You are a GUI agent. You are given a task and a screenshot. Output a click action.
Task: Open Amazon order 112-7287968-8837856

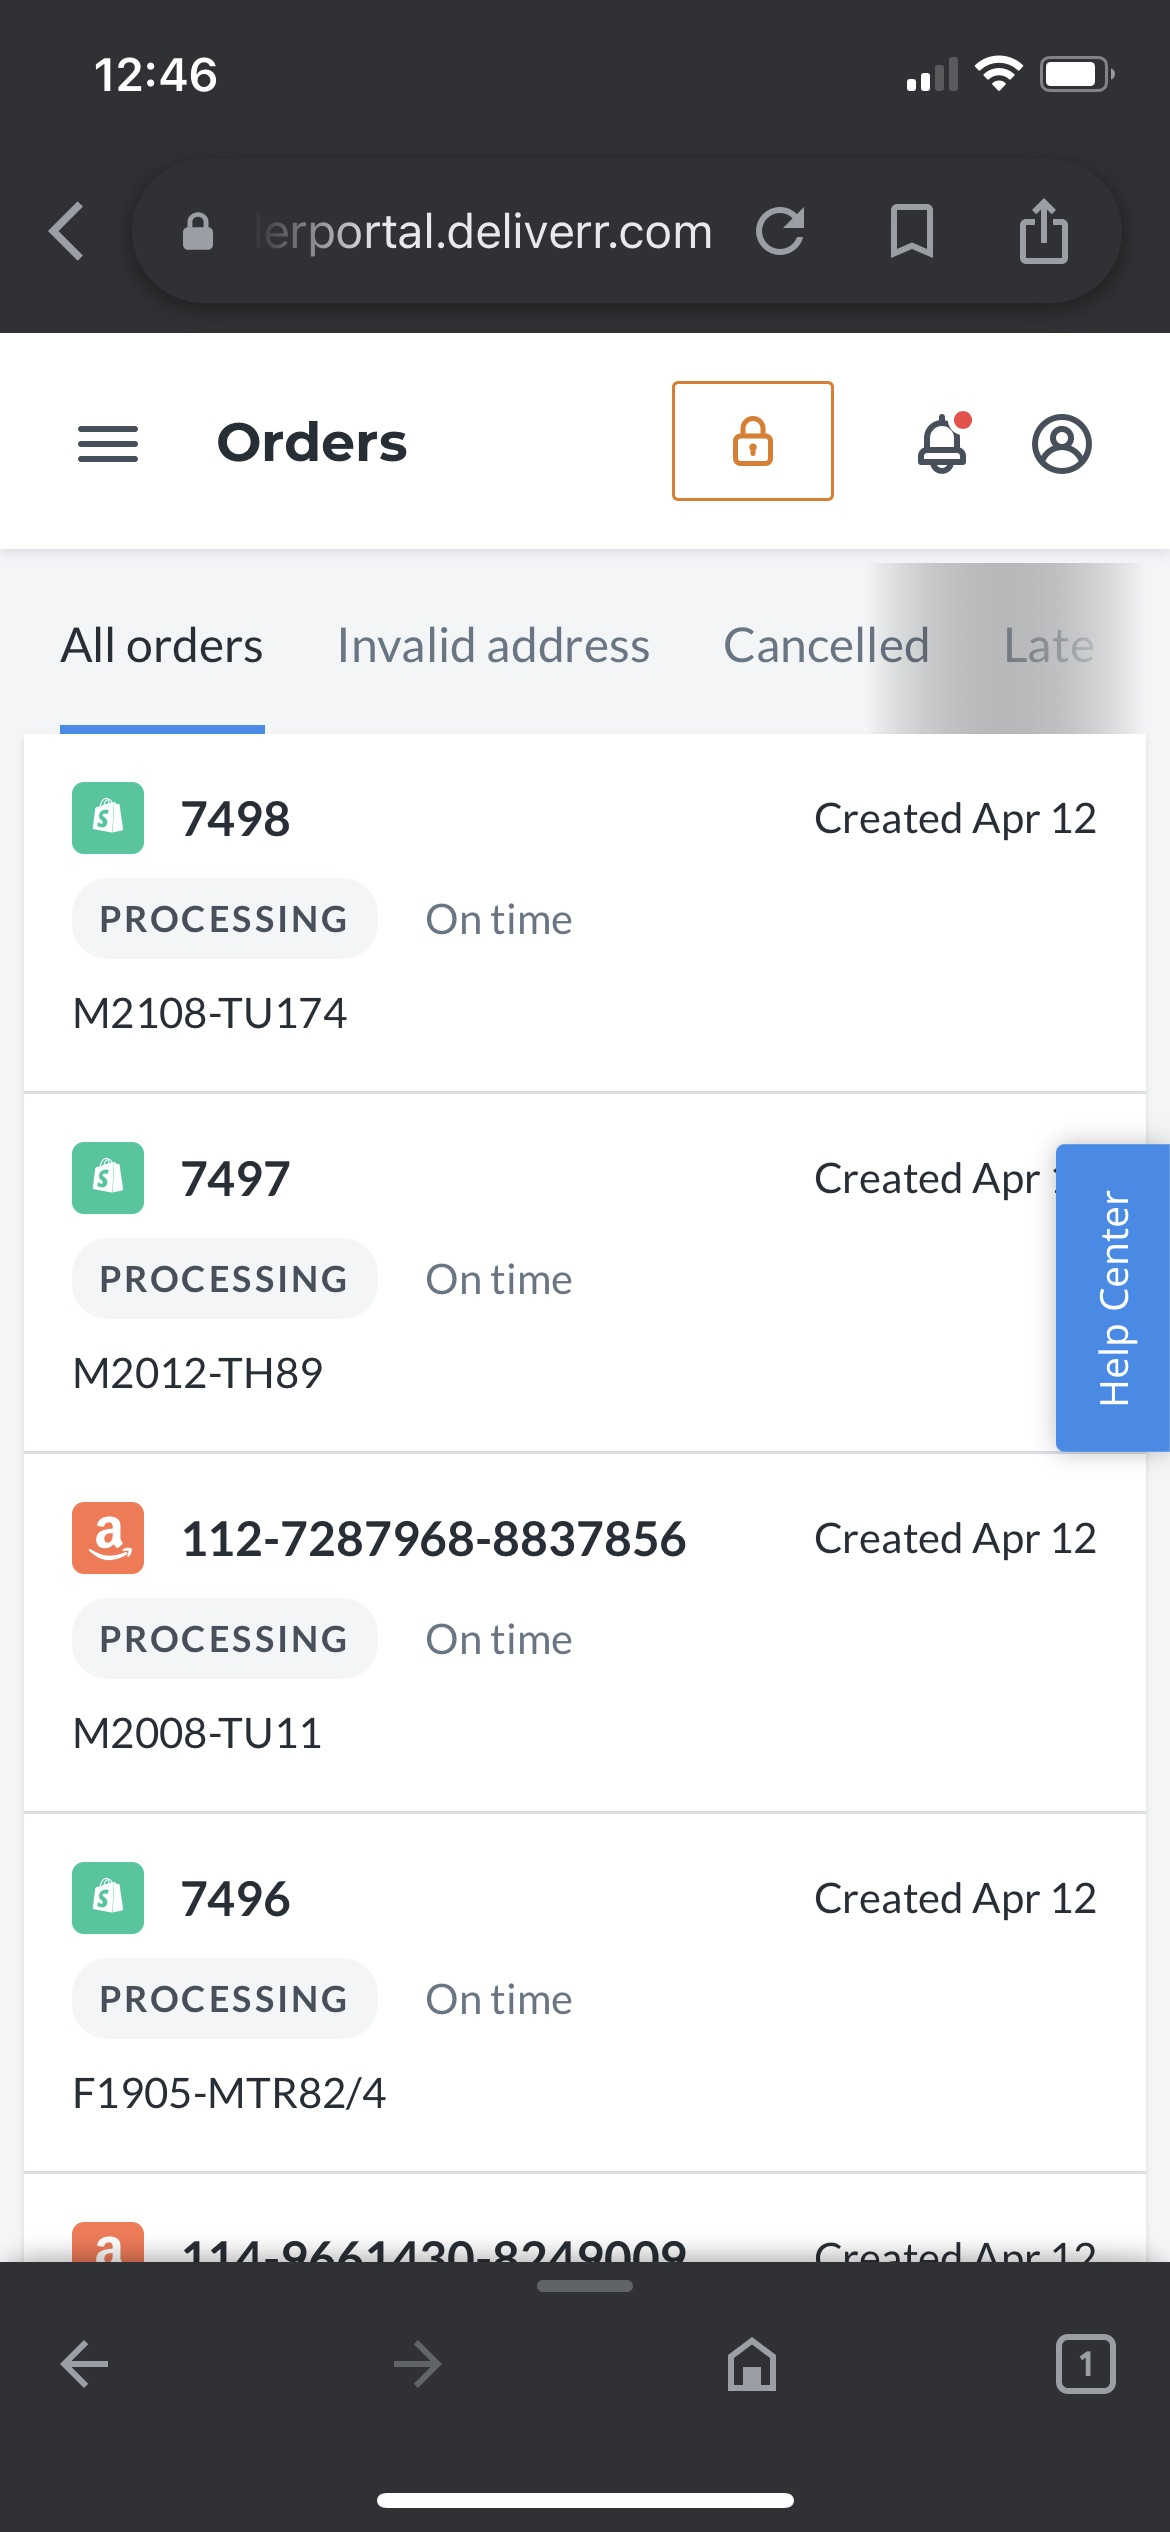tap(433, 1539)
